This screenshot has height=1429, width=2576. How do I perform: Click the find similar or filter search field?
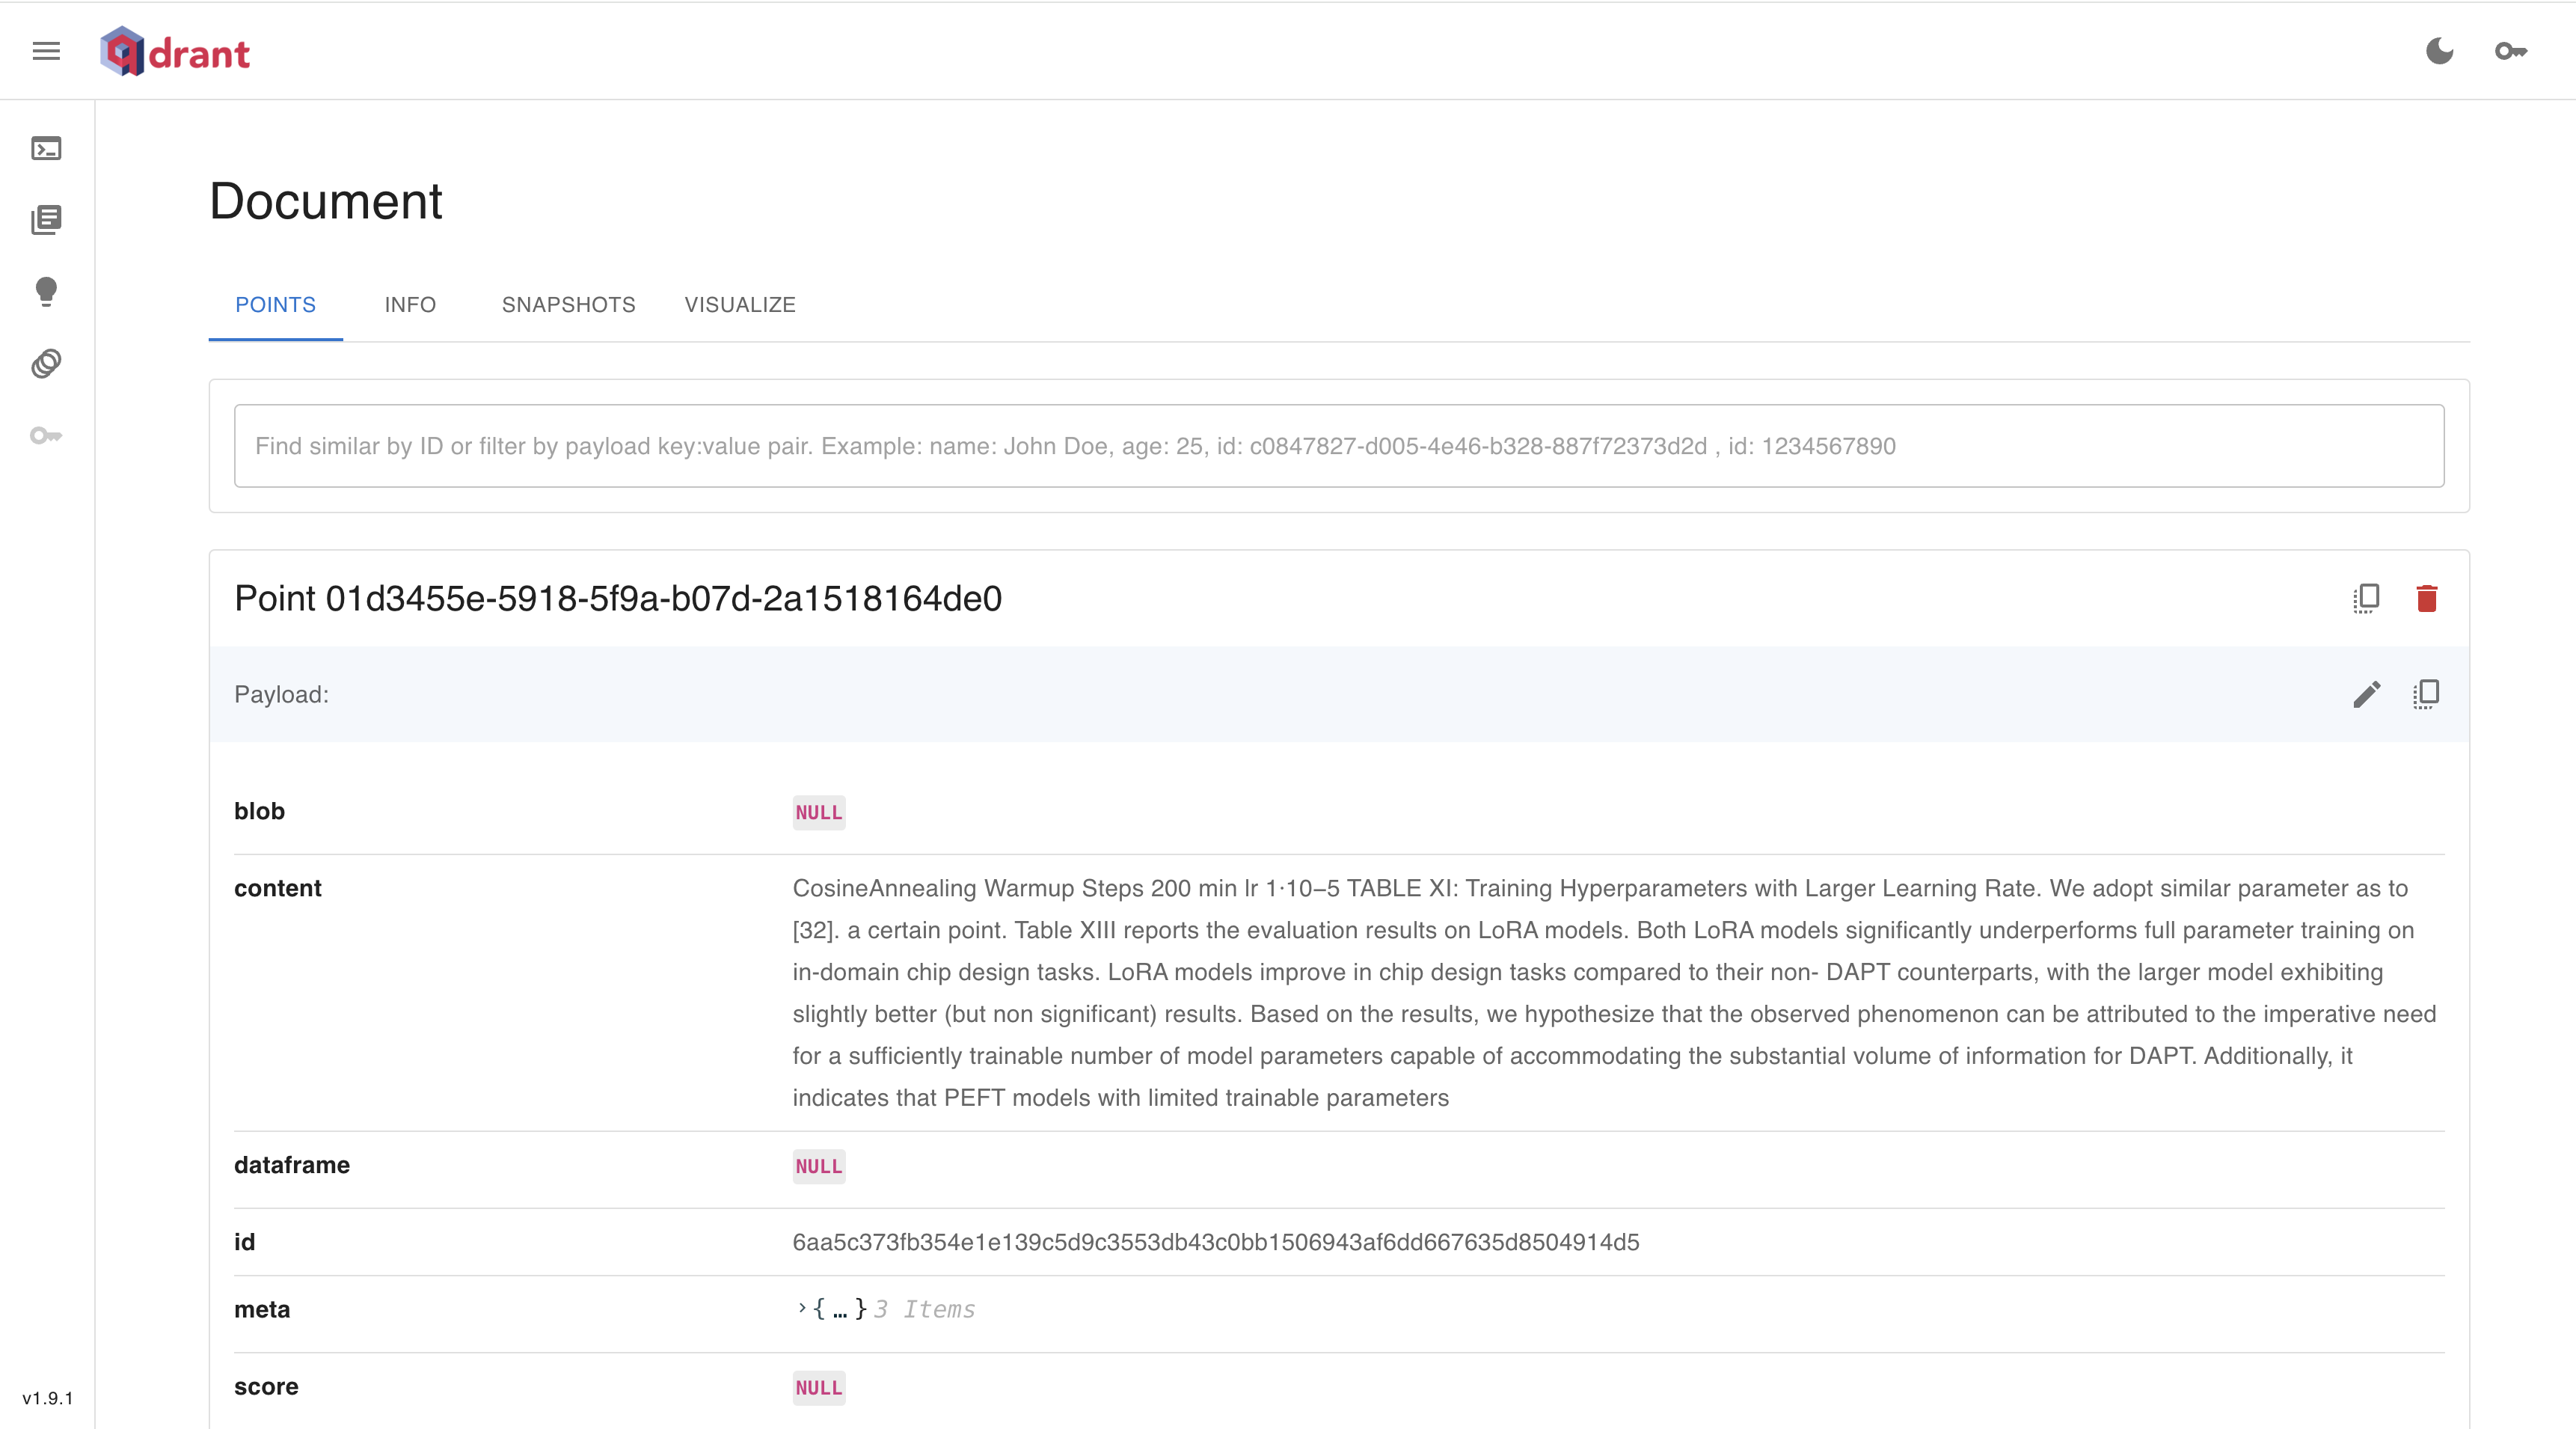coord(1338,446)
